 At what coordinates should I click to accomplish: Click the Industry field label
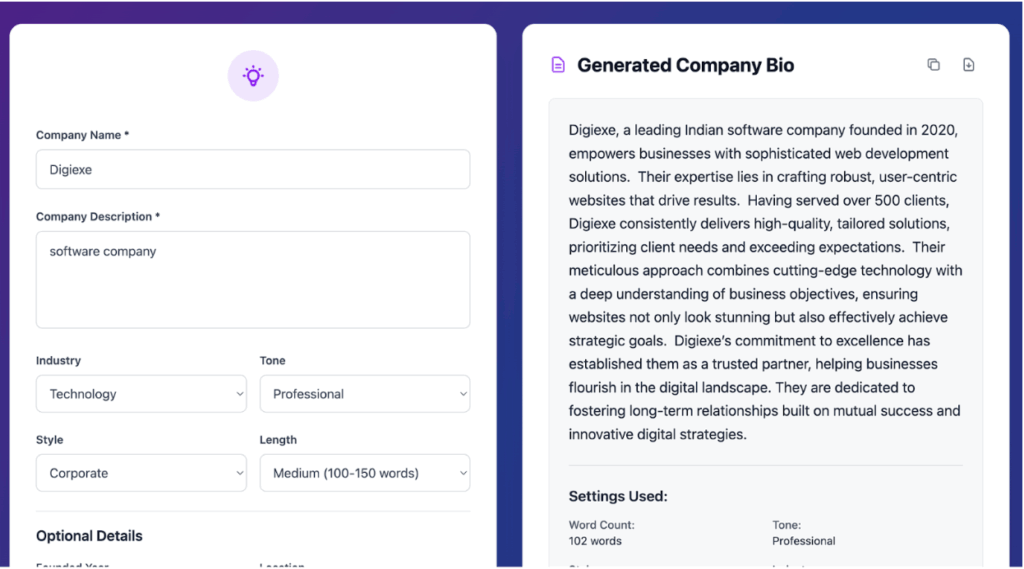click(x=58, y=360)
